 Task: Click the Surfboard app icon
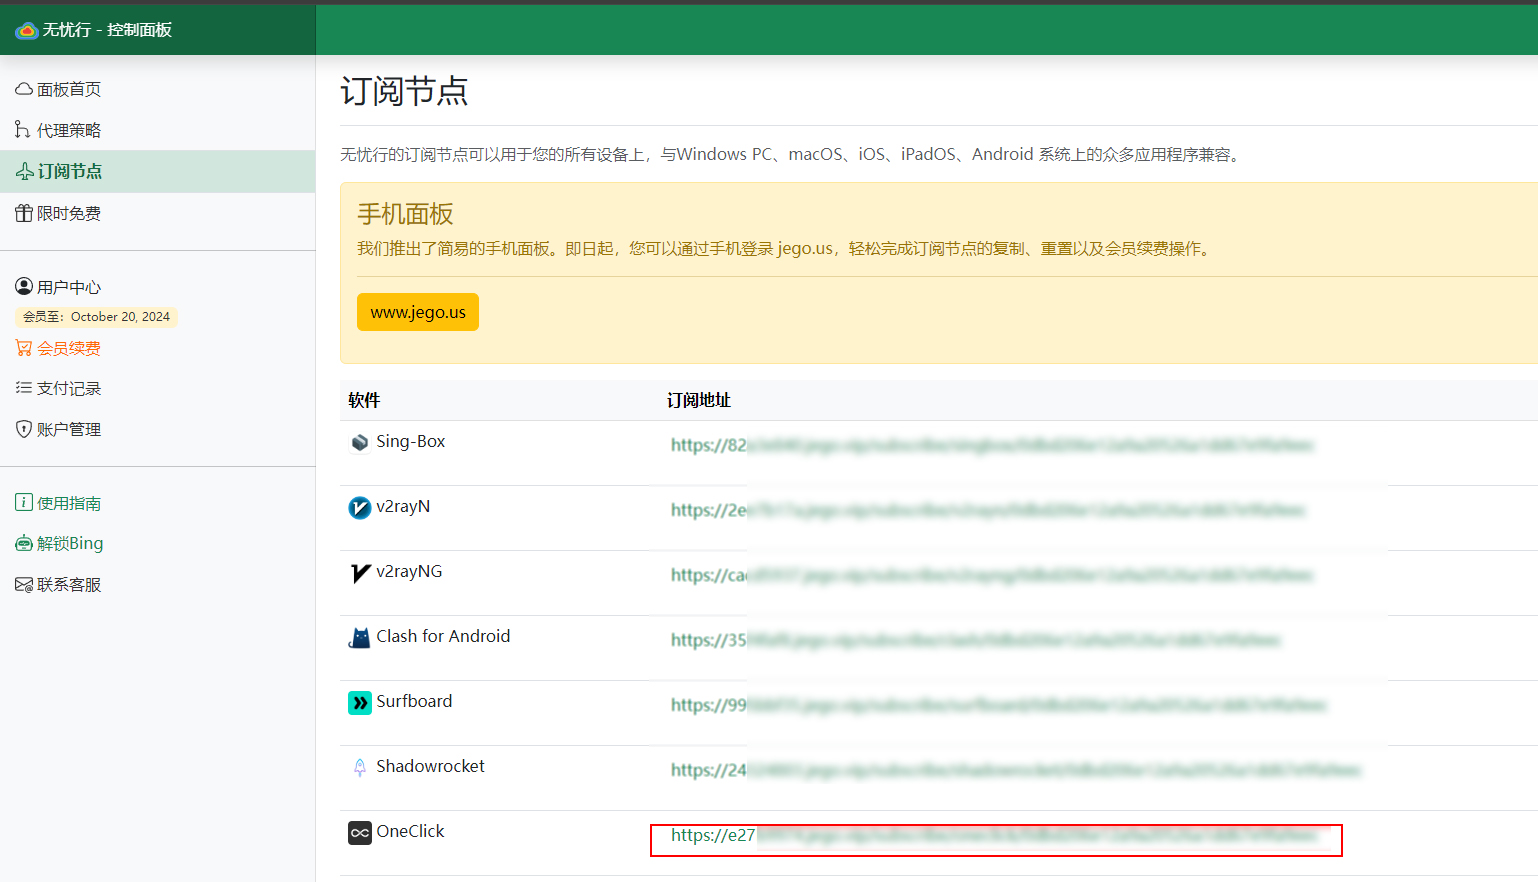click(x=360, y=703)
